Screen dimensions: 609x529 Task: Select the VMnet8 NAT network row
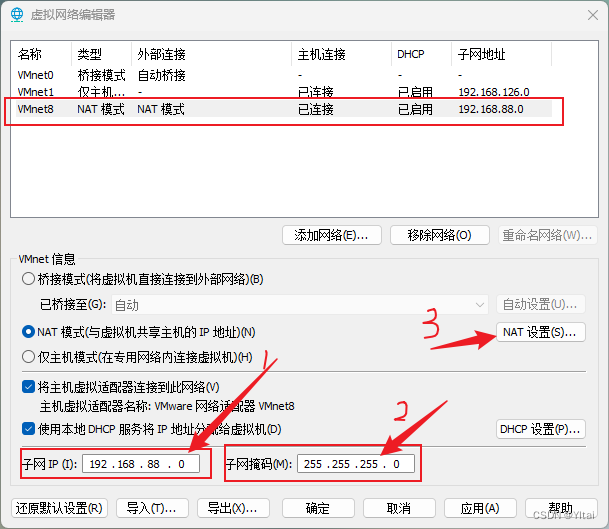[x=284, y=109]
